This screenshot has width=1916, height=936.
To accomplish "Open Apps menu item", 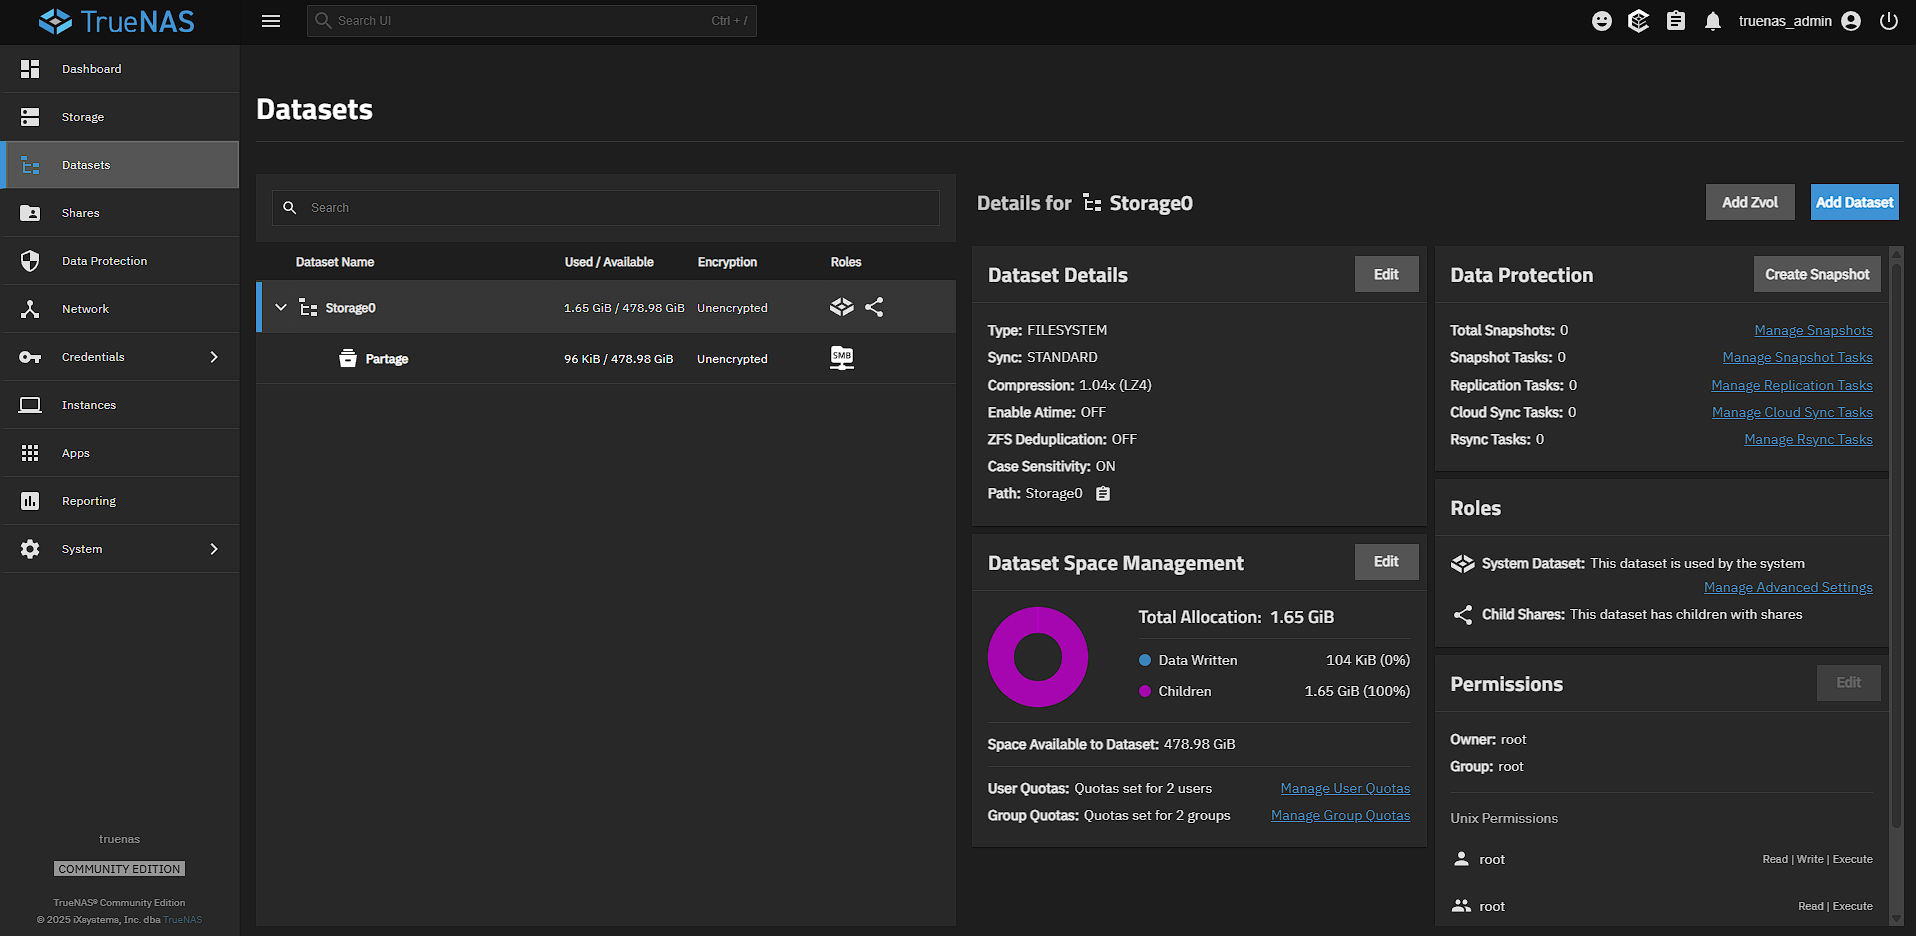I will pyautogui.click(x=120, y=453).
